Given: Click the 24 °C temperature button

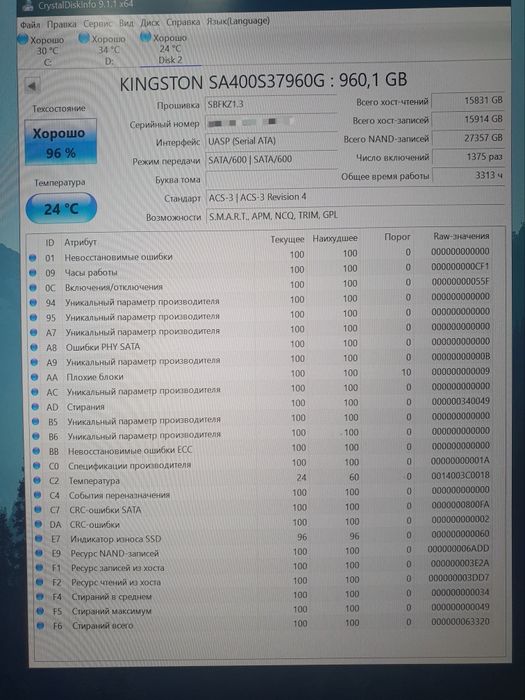Looking at the screenshot, I should click(x=61, y=208).
